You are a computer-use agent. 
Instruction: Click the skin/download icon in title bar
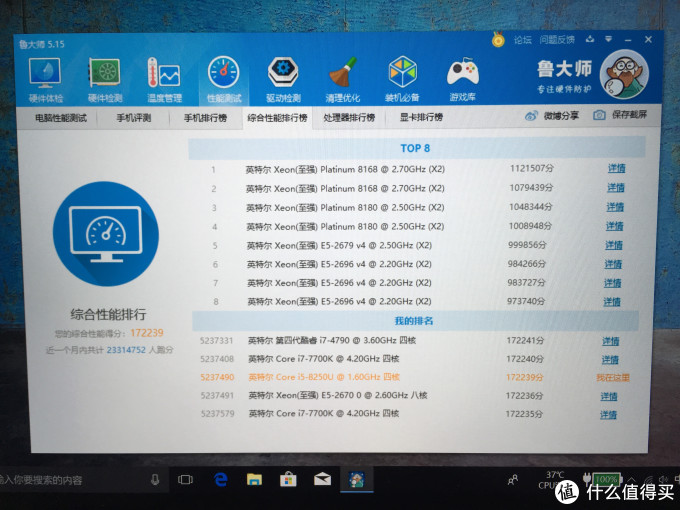tap(589, 39)
